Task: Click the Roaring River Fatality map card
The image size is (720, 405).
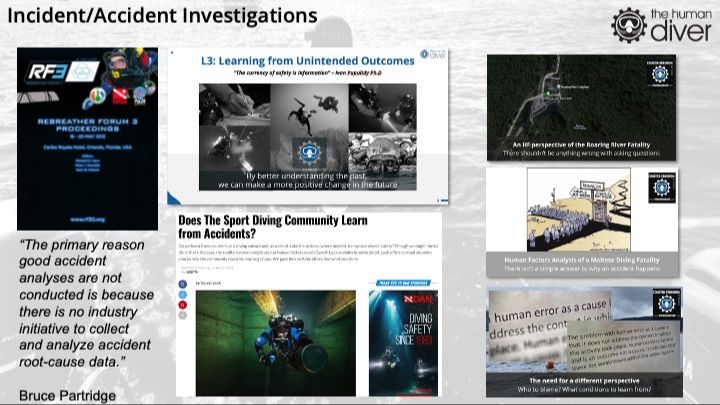Action: pos(581,108)
